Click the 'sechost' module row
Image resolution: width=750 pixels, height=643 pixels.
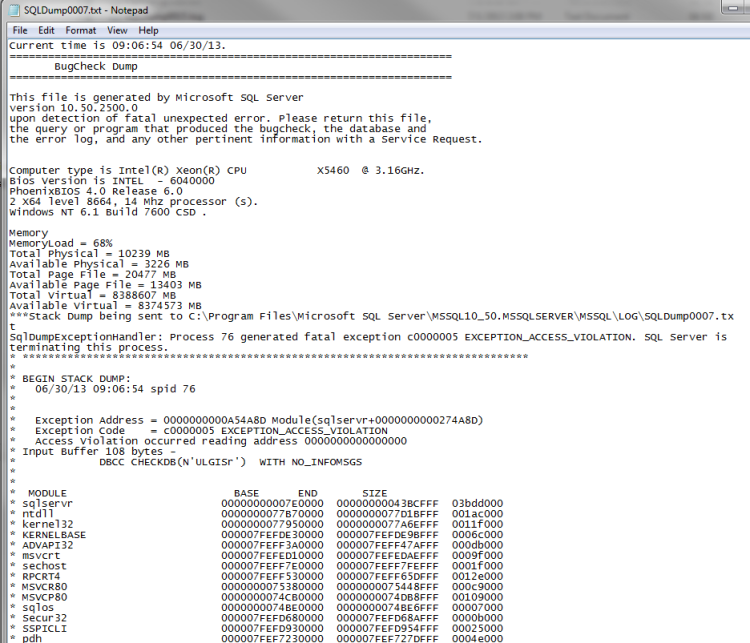click(256, 566)
